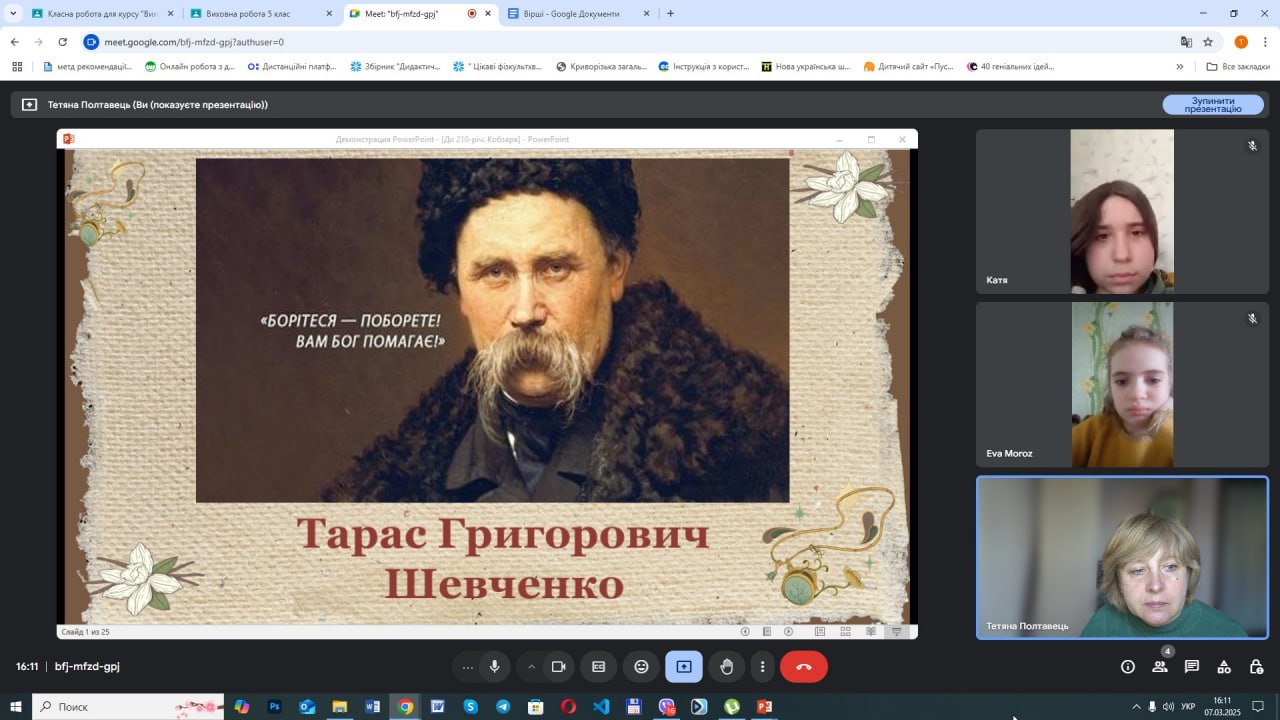Image resolution: width=1280 pixels, height=720 pixels.
Task: Mute the microphone in Meet call
Action: pyautogui.click(x=494, y=667)
